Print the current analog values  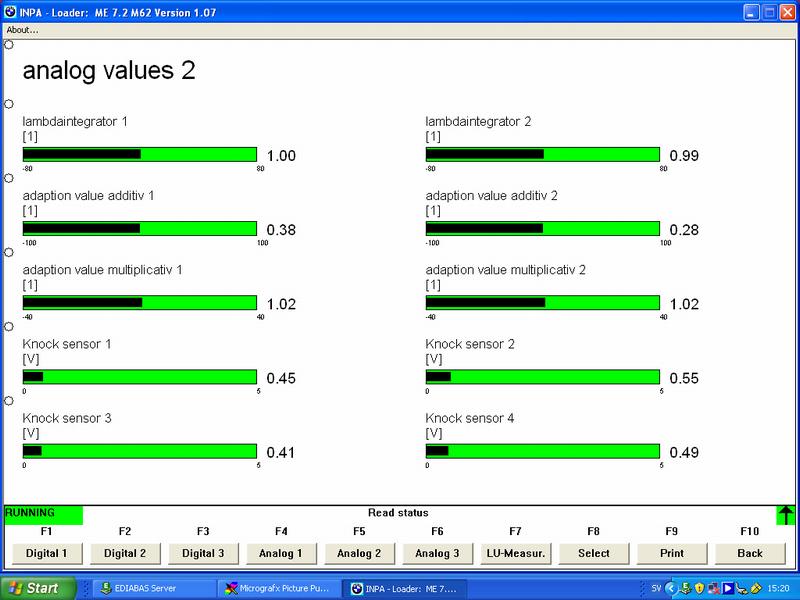click(x=671, y=552)
